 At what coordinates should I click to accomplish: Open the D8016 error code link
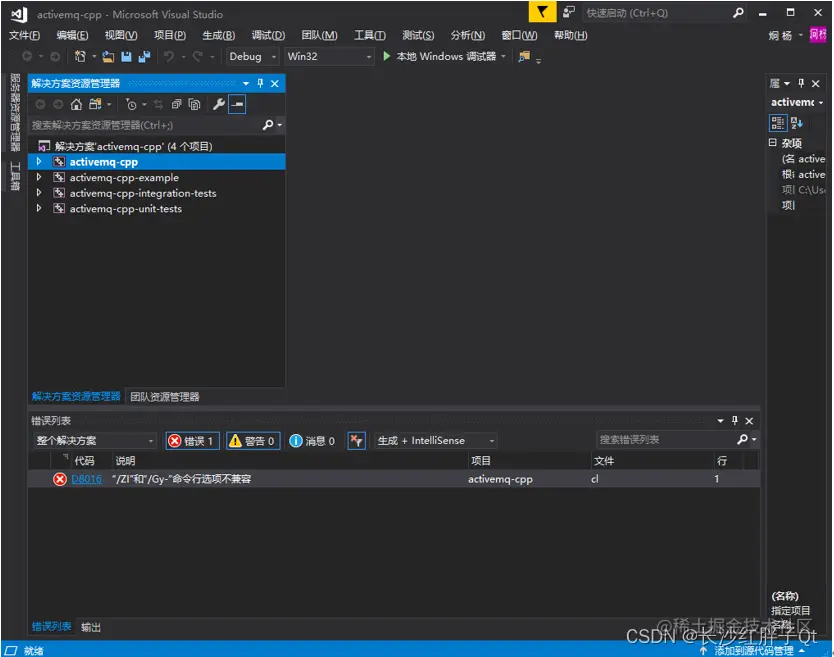[x=86, y=479]
